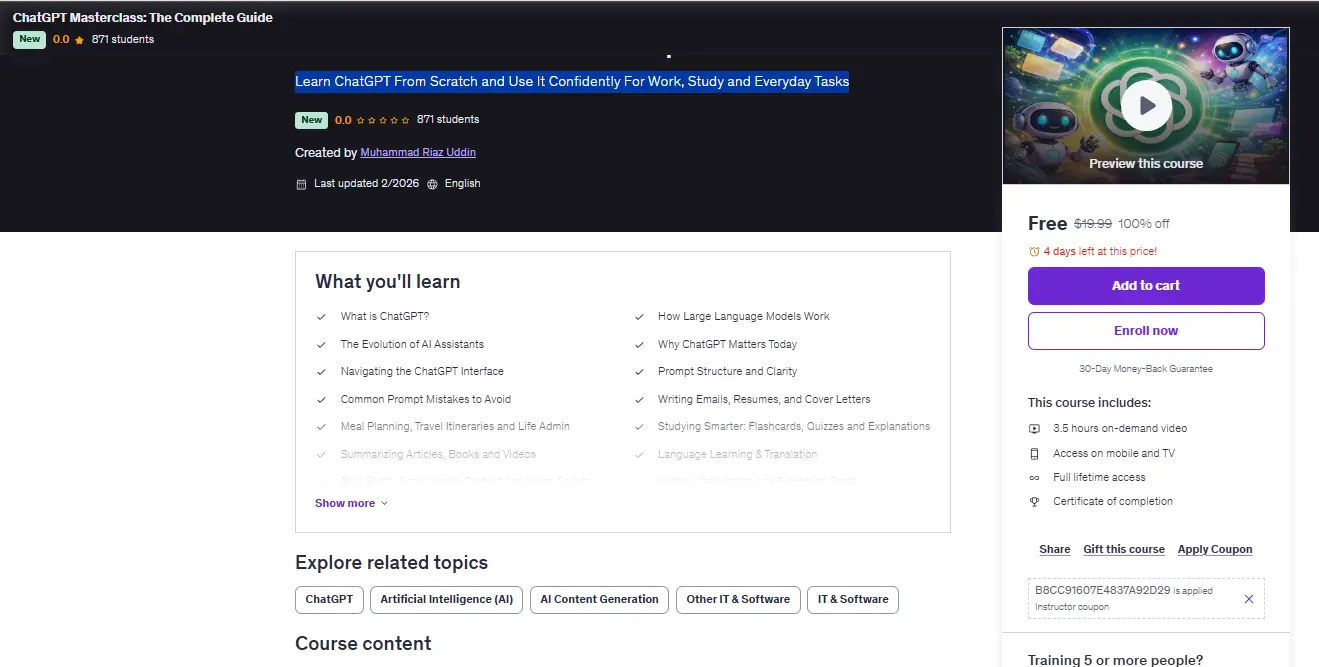This screenshot has width=1319, height=667.
Task: Open the IT & Software topic tag
Action: [853, 600]
